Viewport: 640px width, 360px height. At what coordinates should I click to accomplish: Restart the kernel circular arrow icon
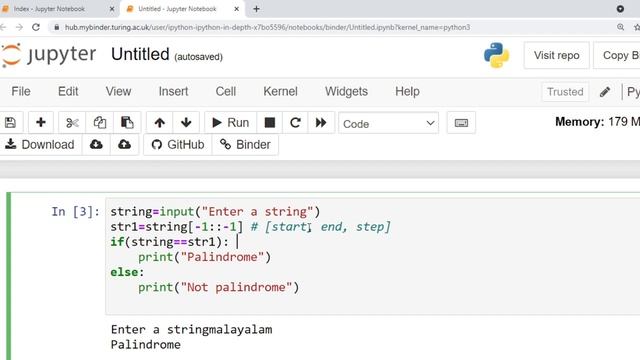click(x=295, y=122)
